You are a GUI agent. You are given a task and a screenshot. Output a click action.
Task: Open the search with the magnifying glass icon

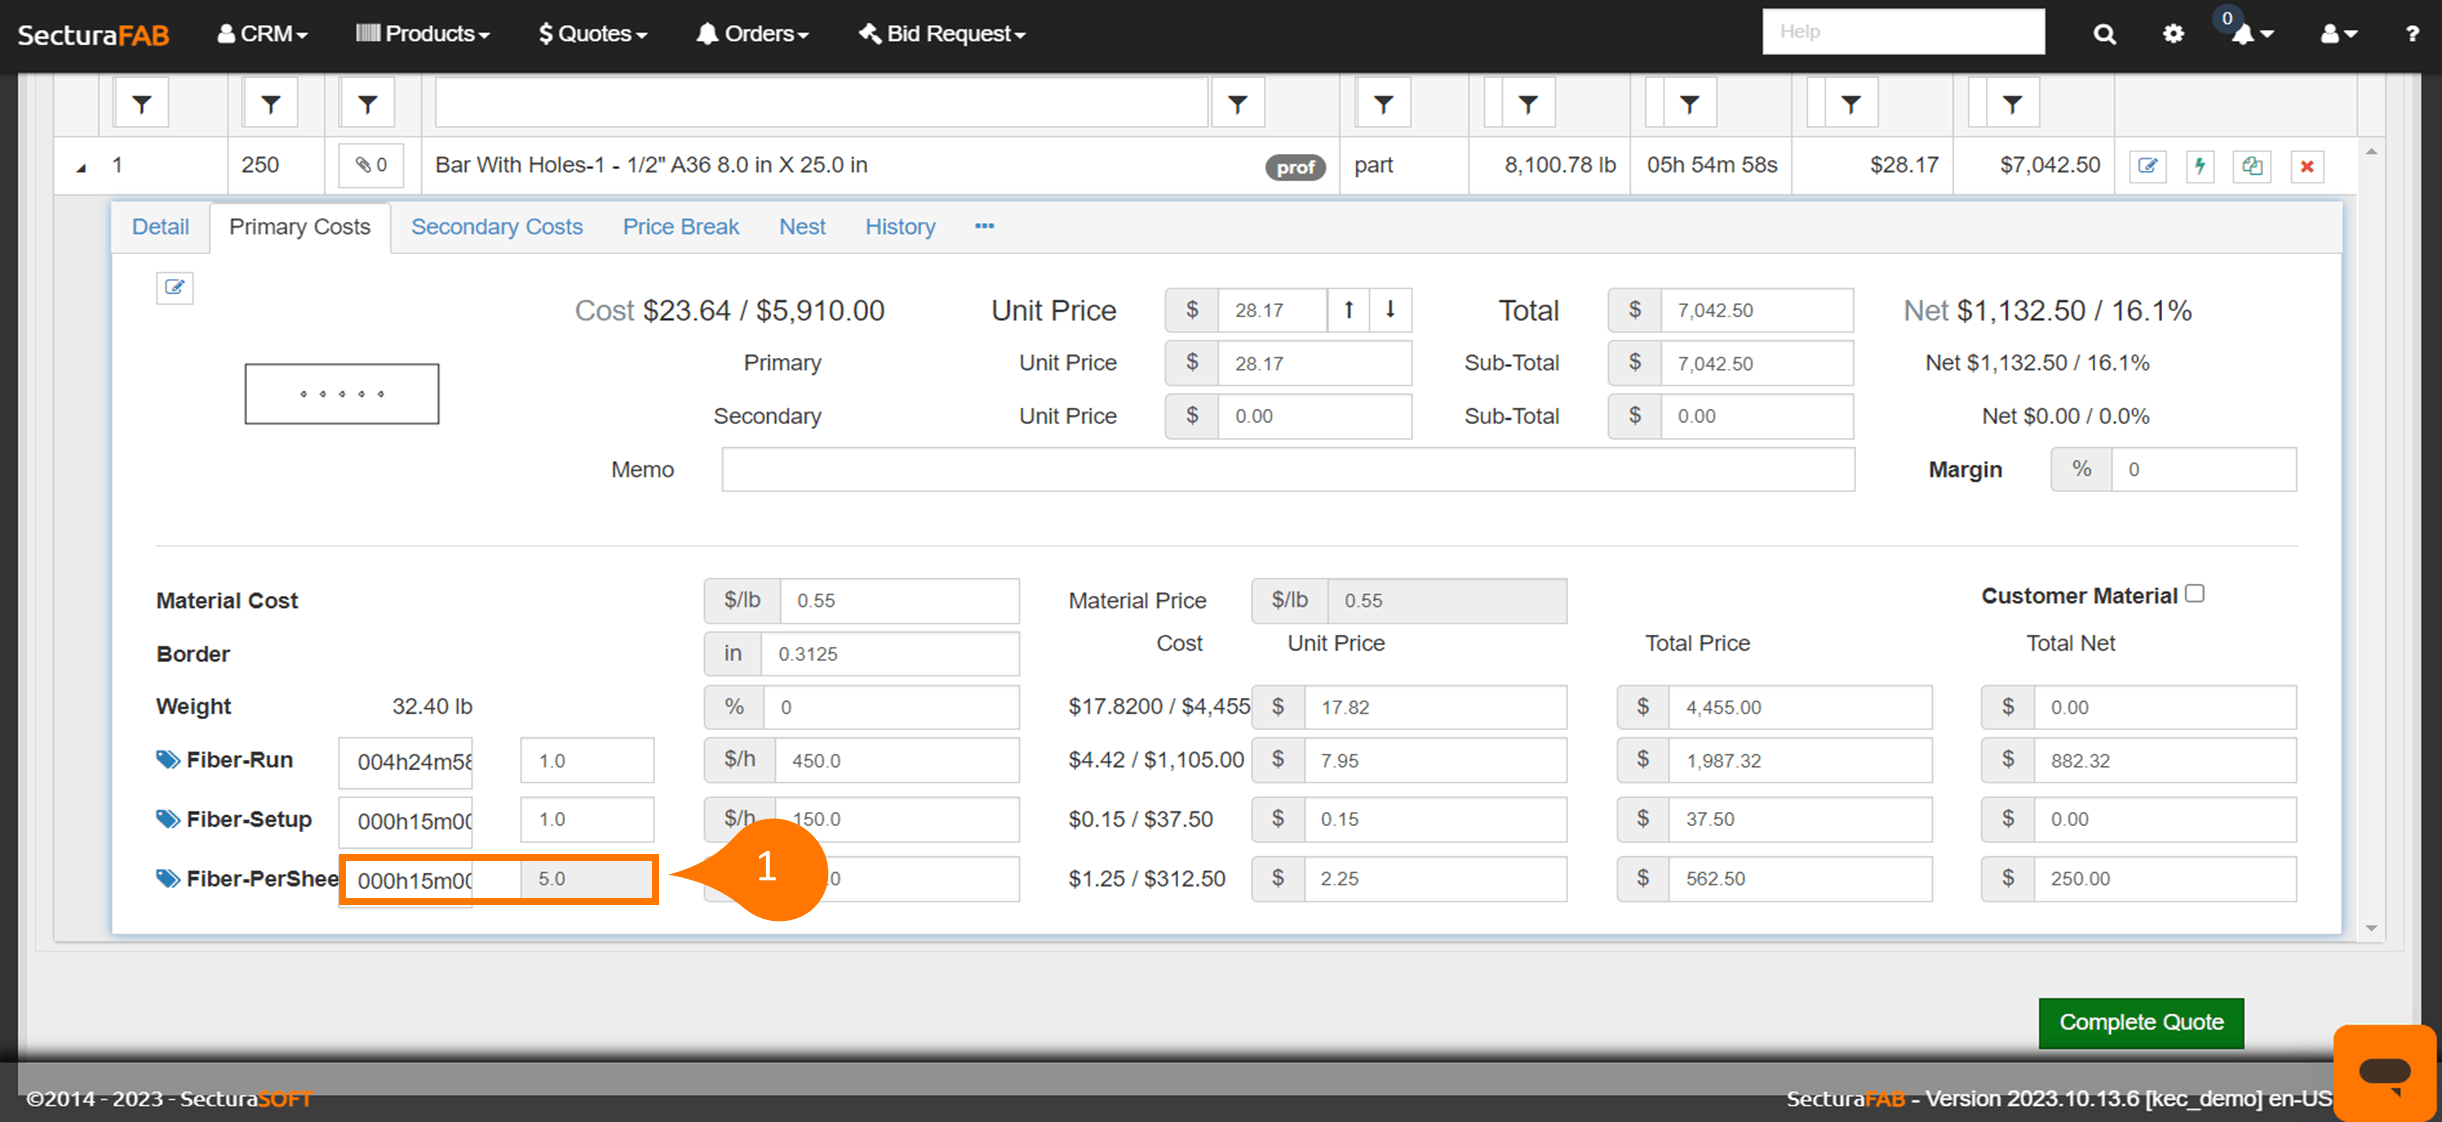pyautogui.click(x=2104, y=33)
